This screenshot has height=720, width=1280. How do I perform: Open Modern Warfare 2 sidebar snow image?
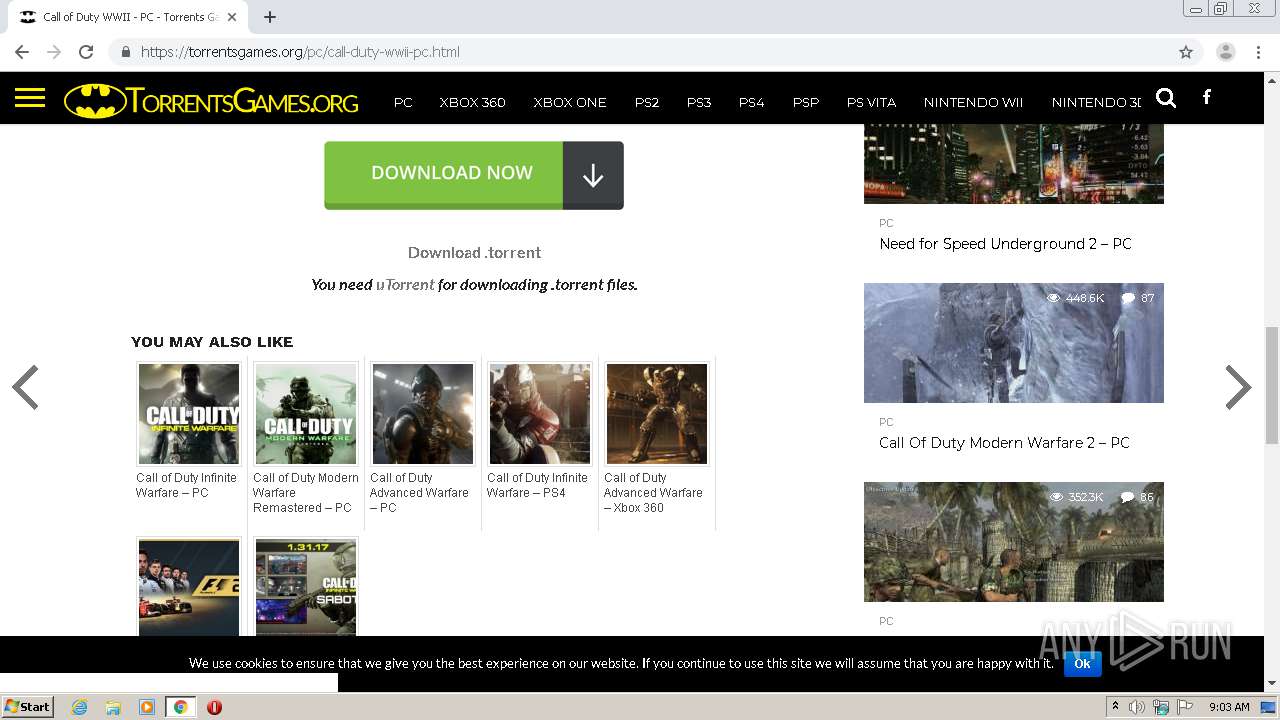pyautogui.click(x=1014, y=343)
